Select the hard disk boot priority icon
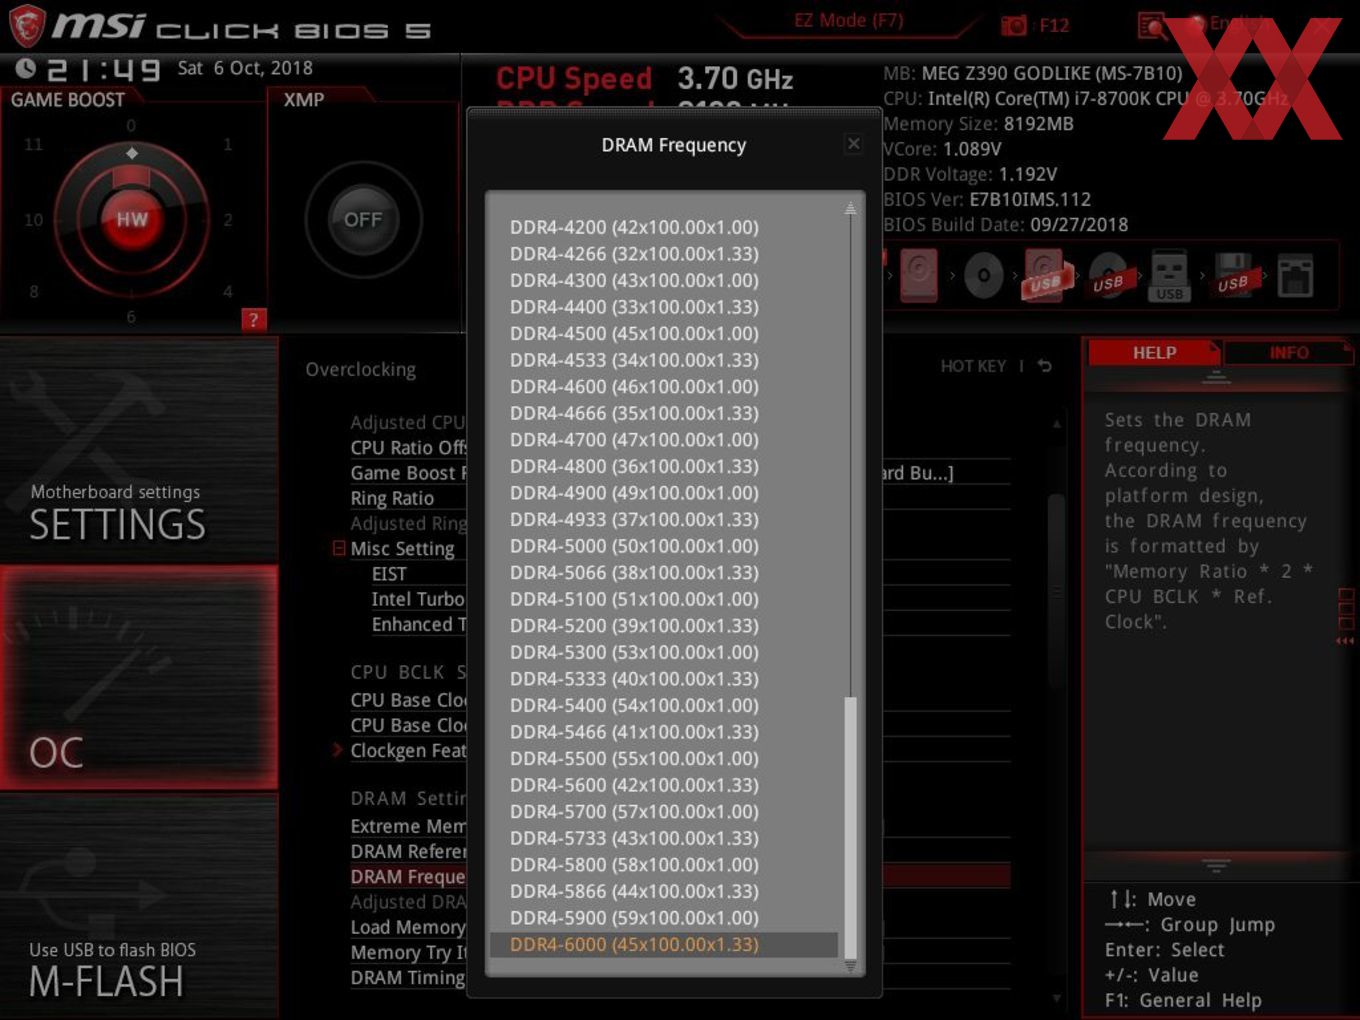Screen dimensions: 1360x1020 click(919, 275)
